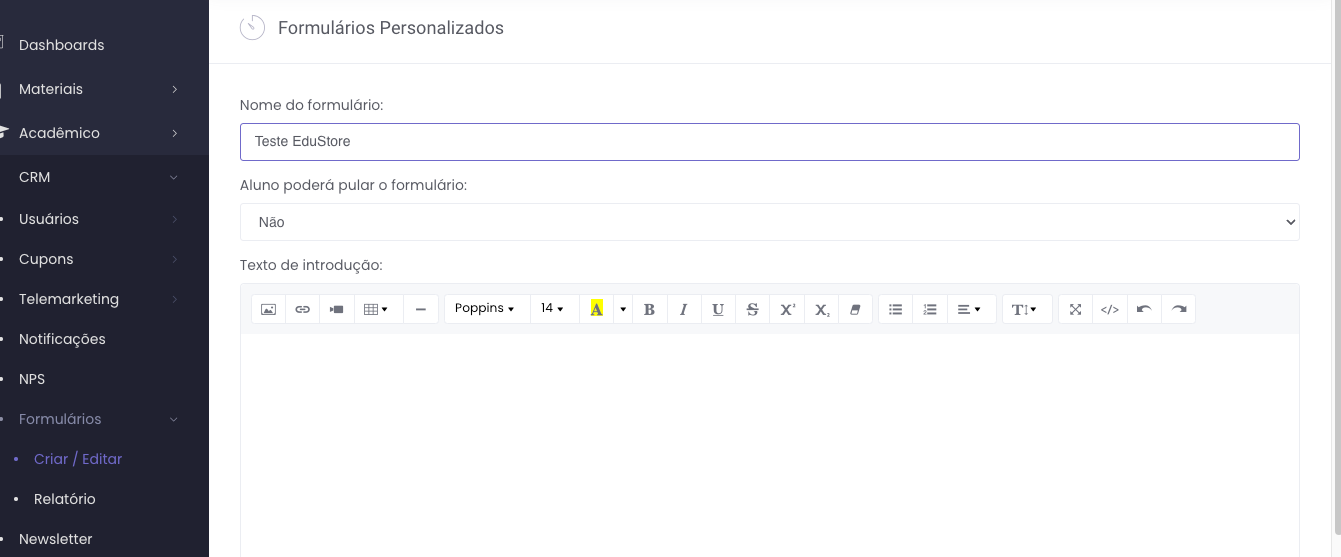The width and height of the screenshot is (1341, 557).
Task: Click the insert picture icon
Action: pos(268,309)
